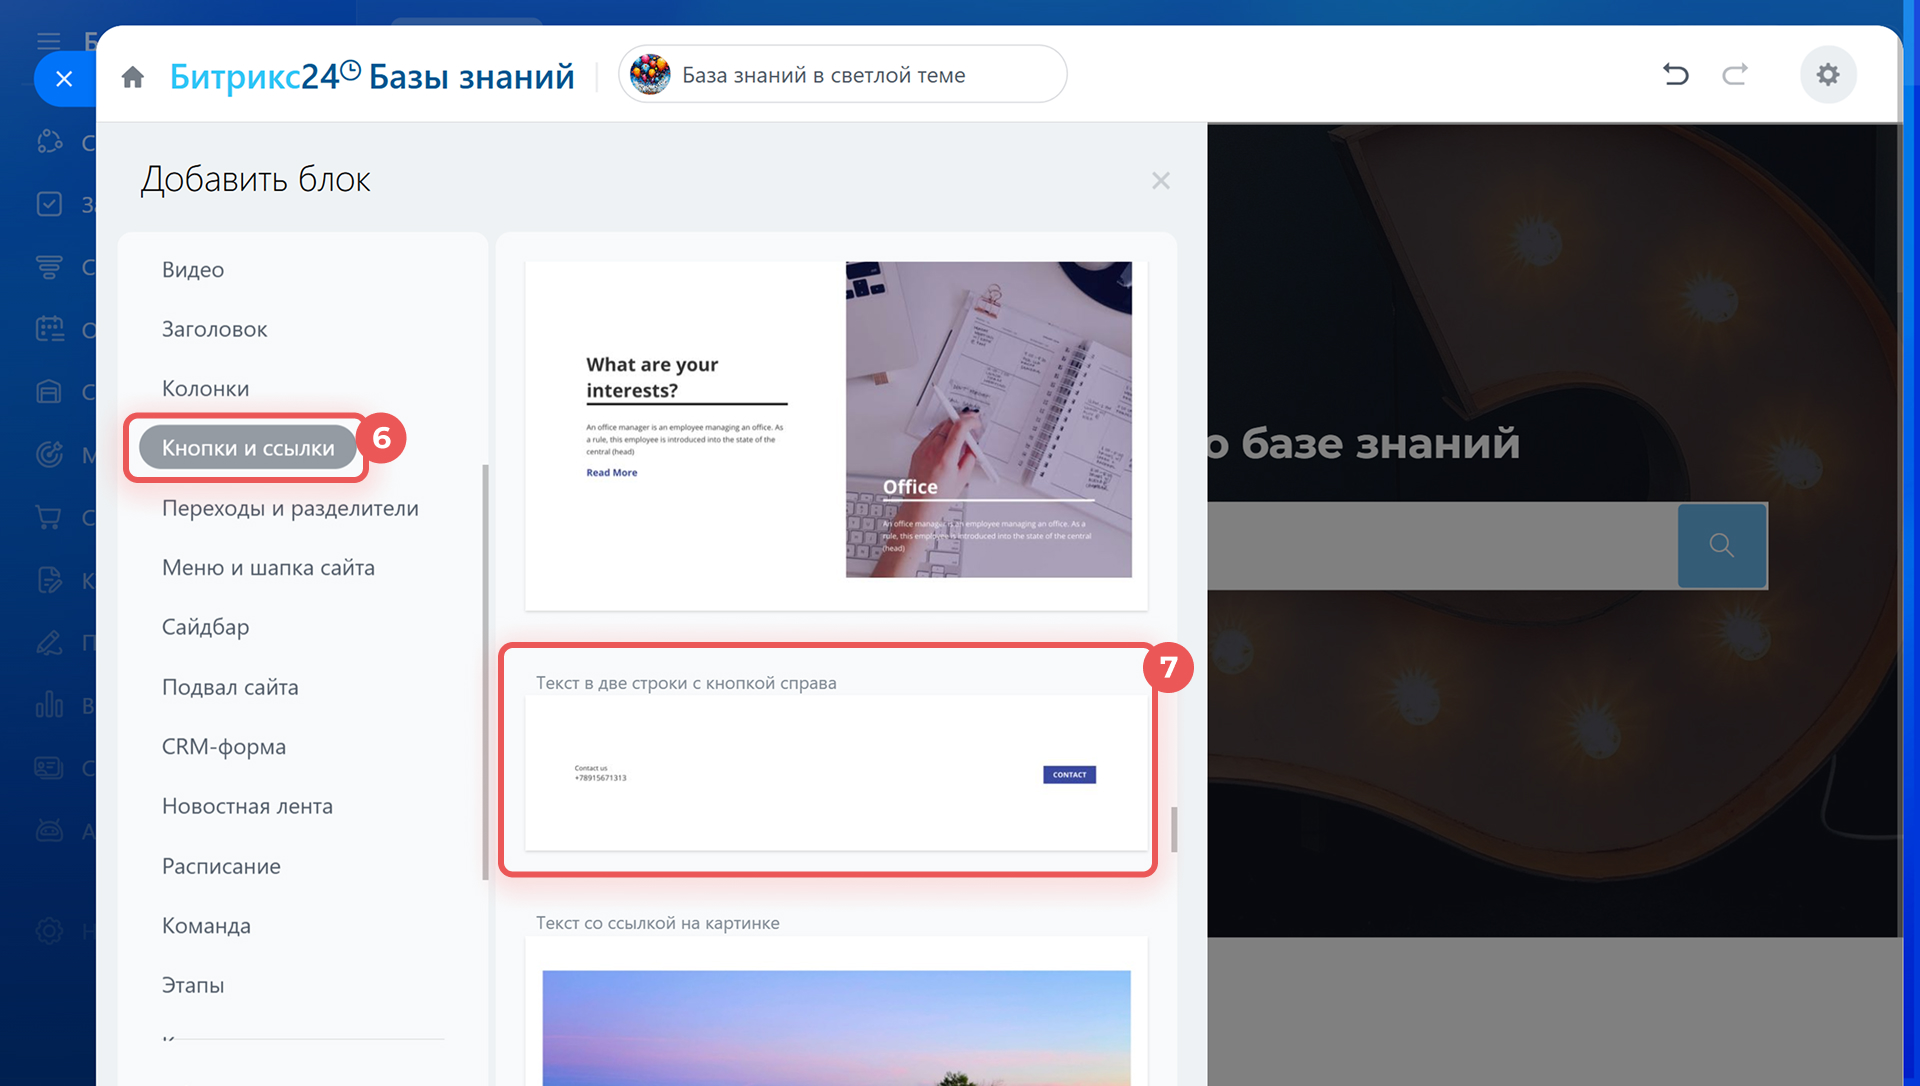Select Кнопки и ссылки category

click(x=248, y=447)
